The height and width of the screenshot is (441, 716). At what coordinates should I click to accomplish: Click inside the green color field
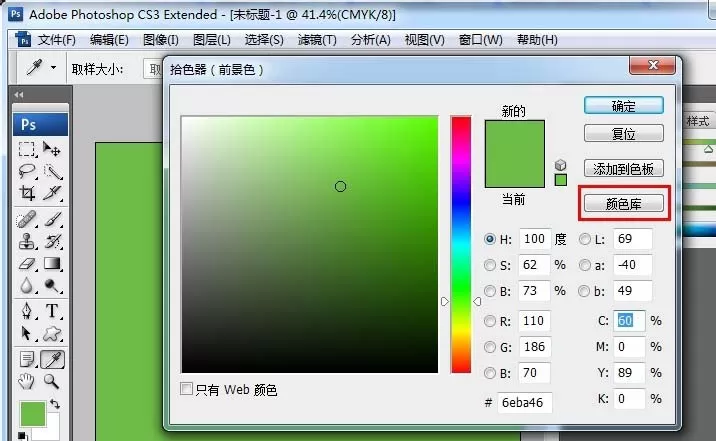point(310,244)
